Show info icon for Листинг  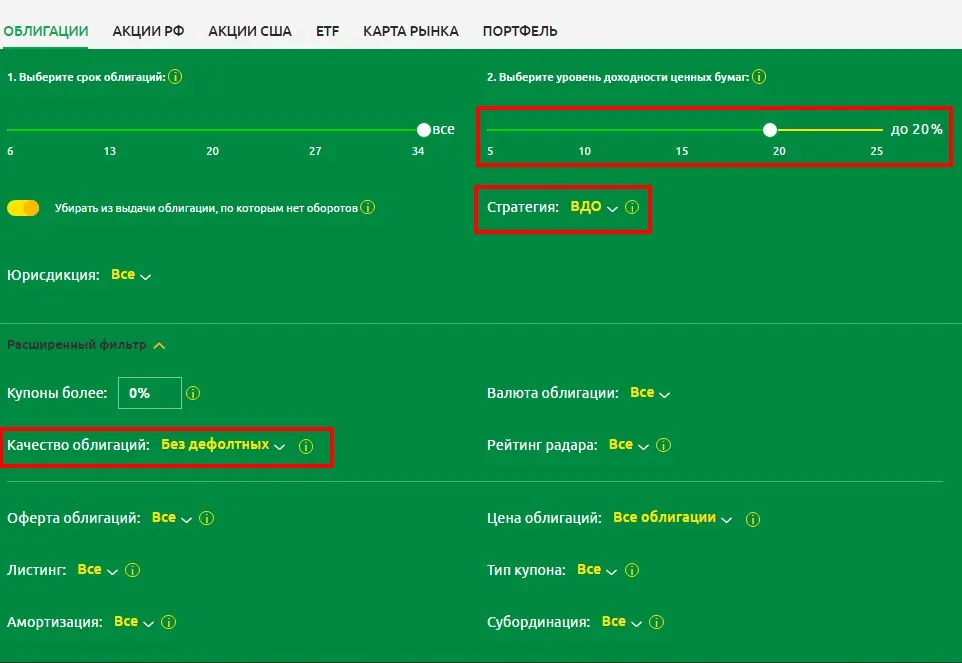pos(133,570)
